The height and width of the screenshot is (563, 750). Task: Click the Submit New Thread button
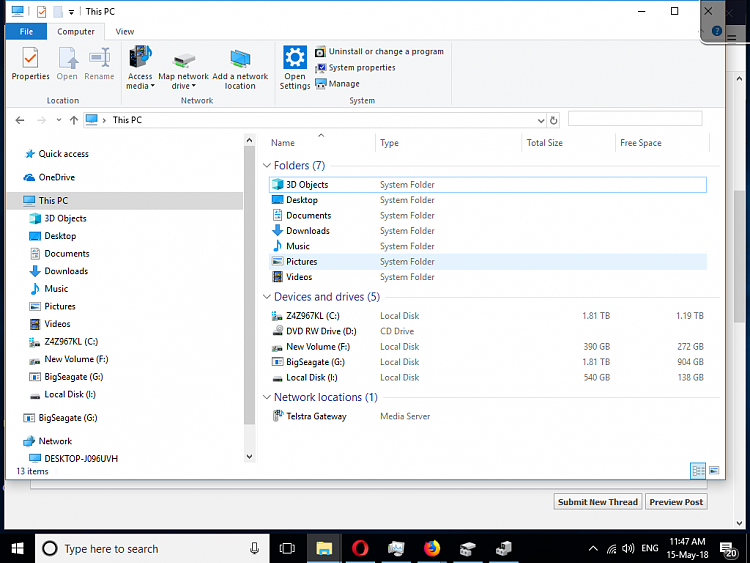coord(598,502)
